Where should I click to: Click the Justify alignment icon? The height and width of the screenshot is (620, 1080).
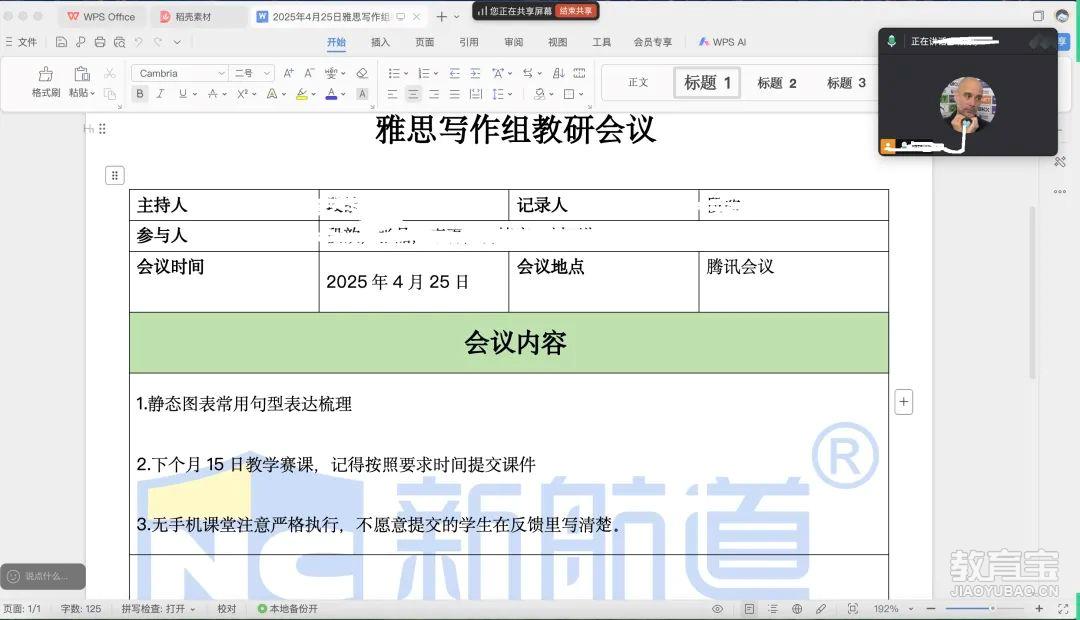[x=455, y=94]
